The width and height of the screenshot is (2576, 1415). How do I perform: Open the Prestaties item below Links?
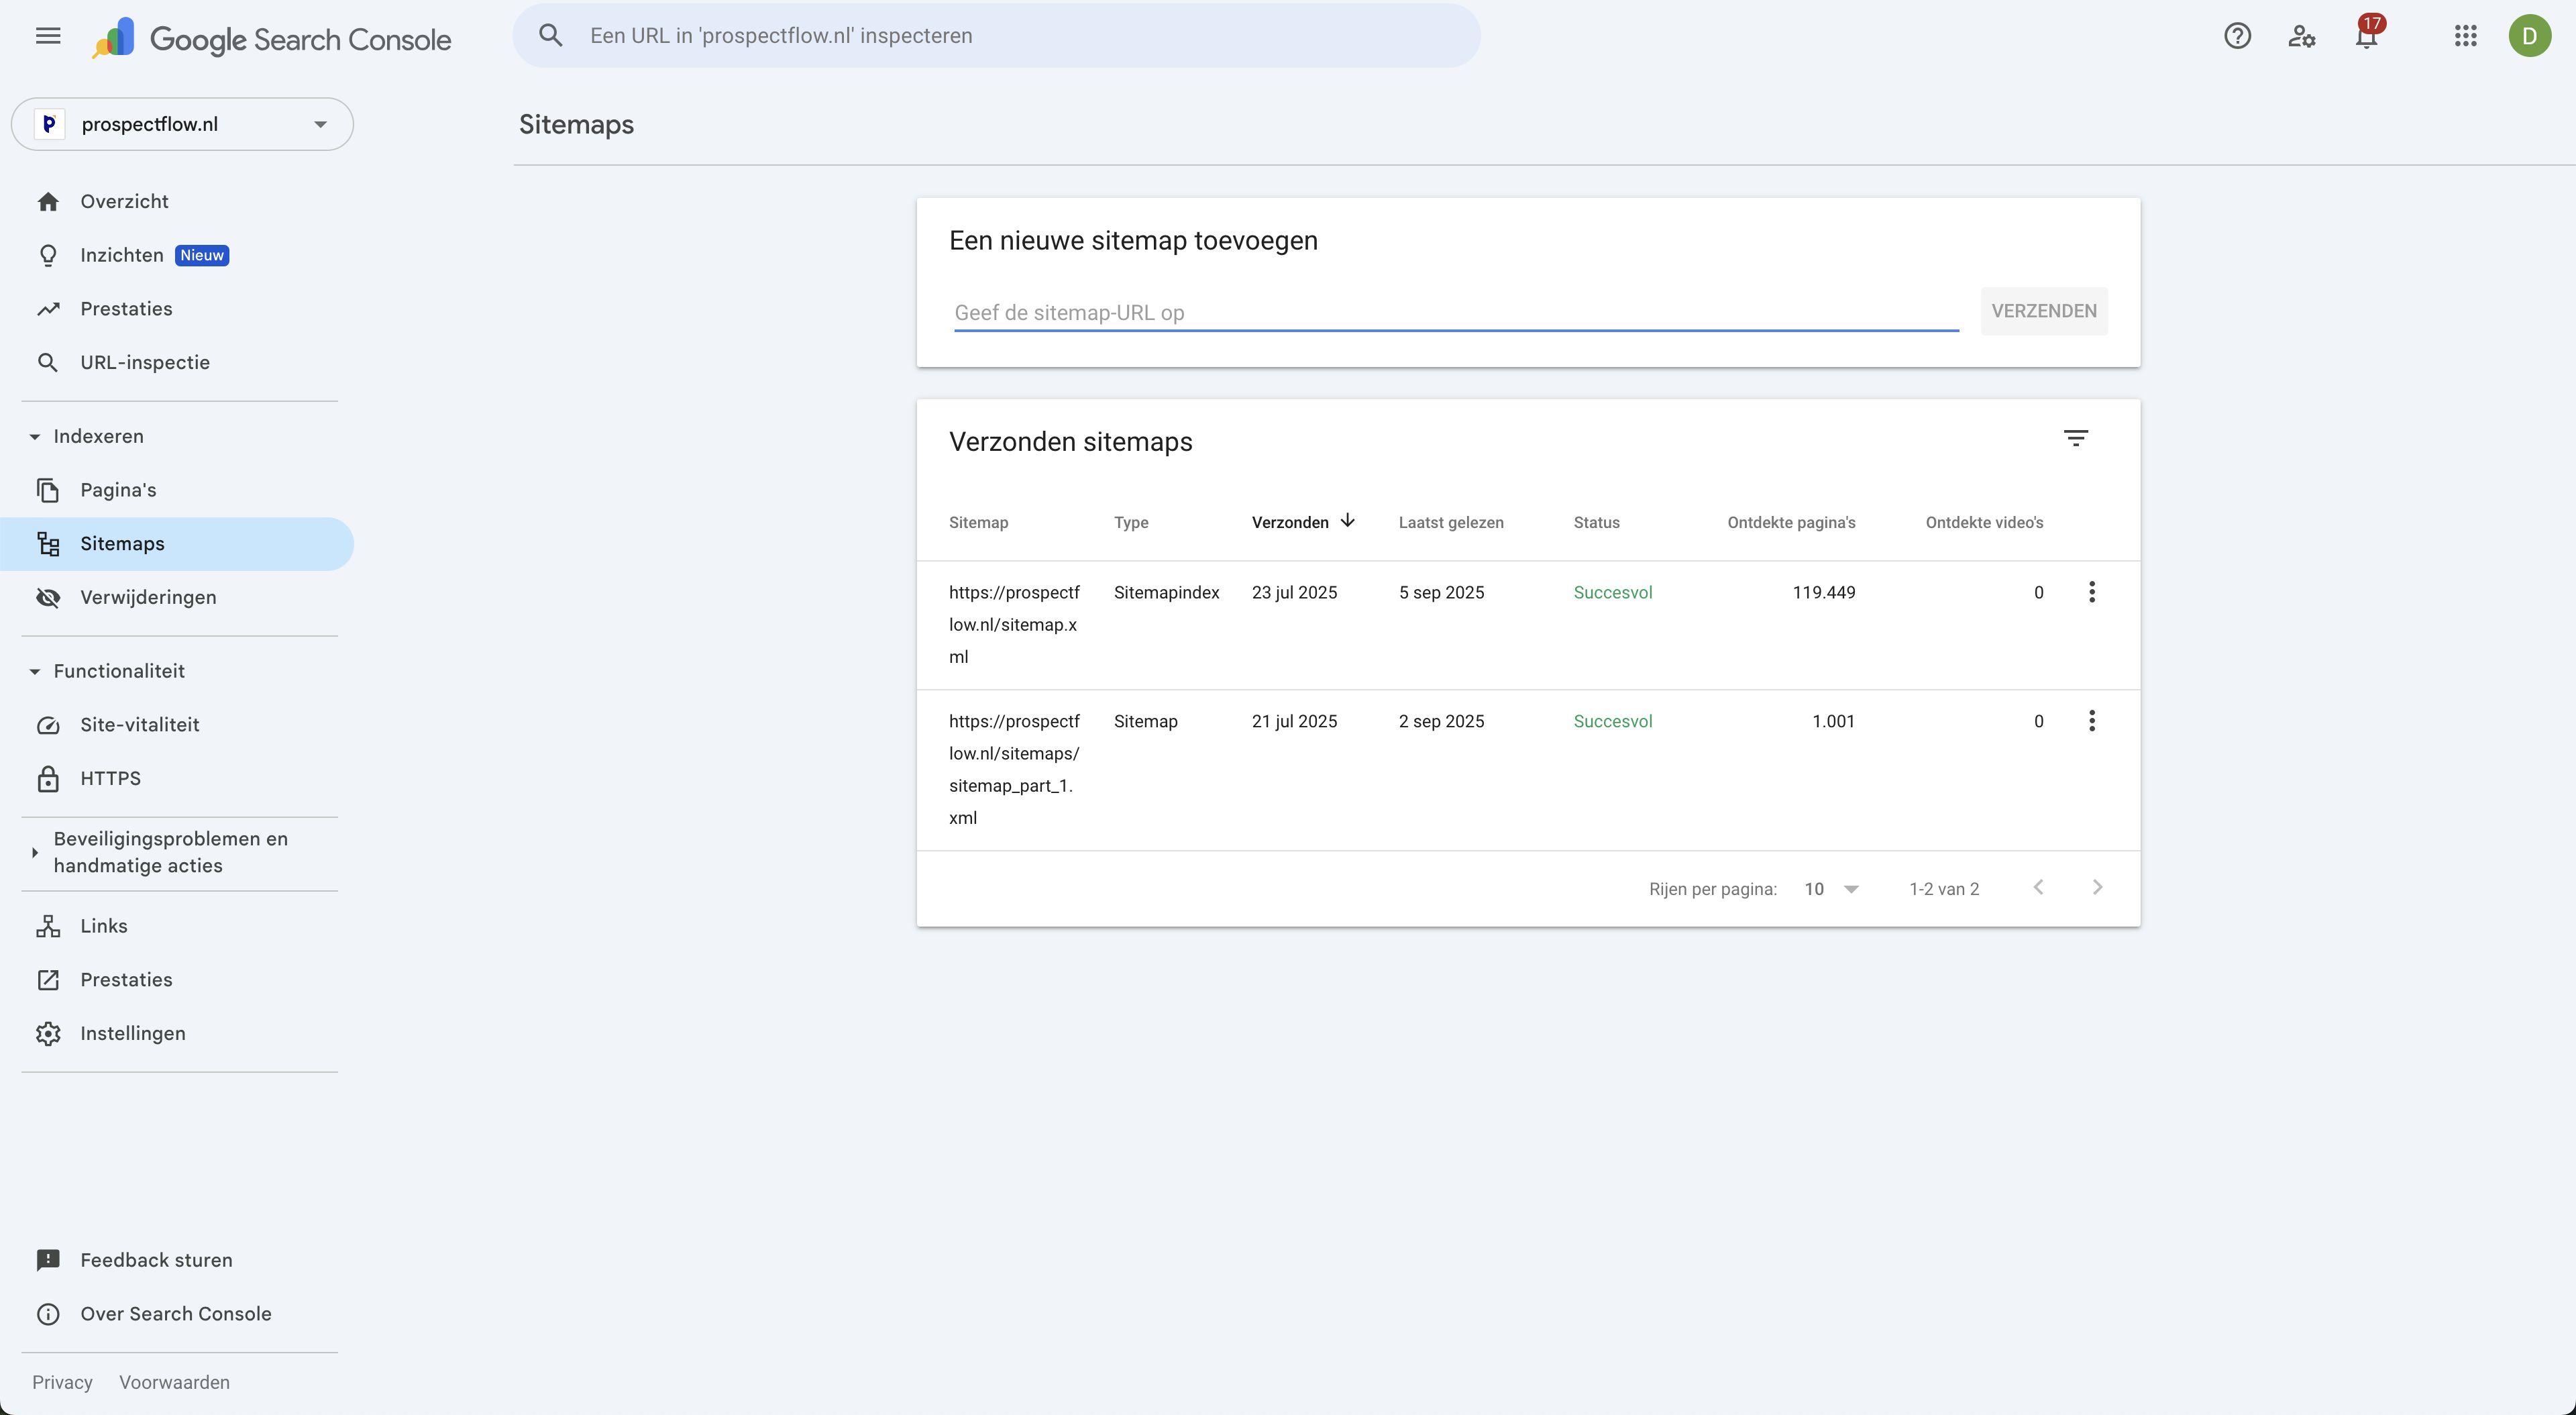(178, 980)
